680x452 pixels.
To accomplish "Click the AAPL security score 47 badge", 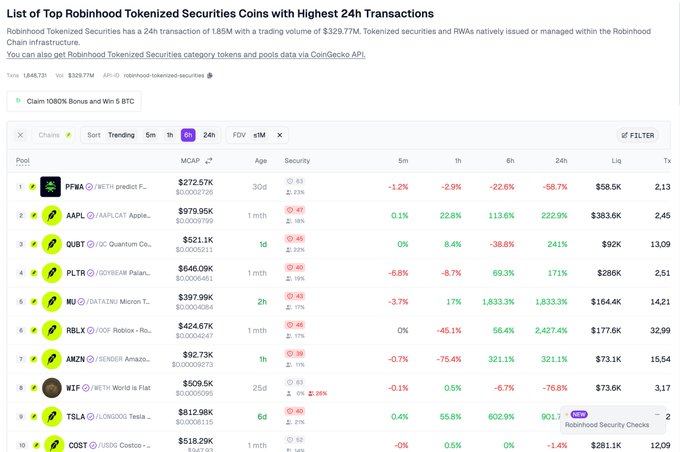I will [x=295, y=210].
